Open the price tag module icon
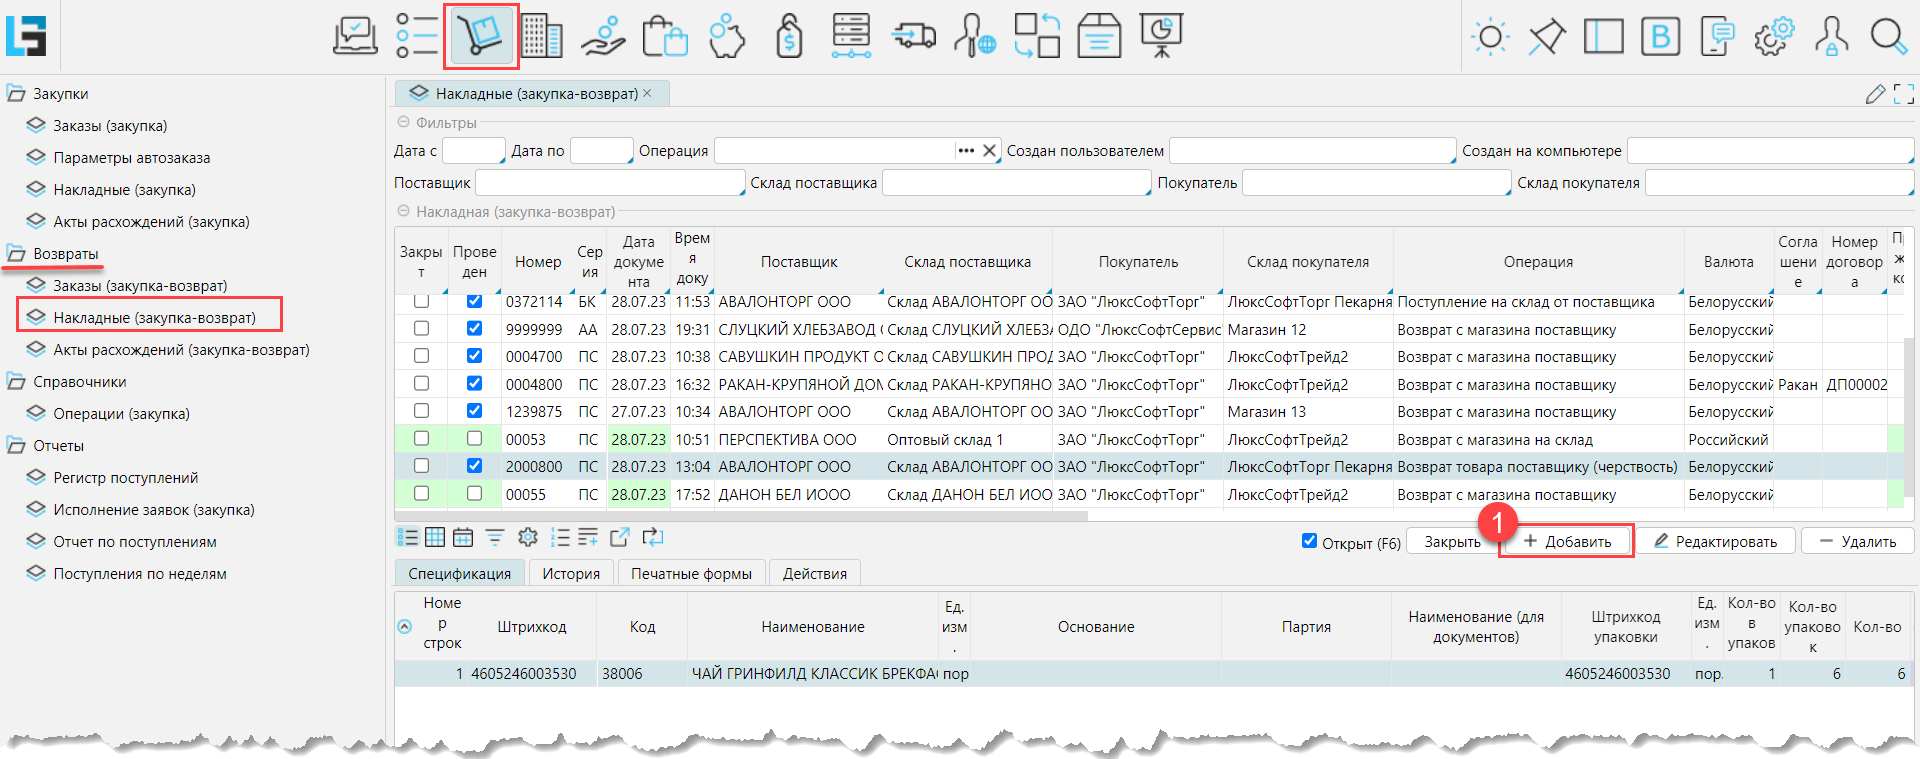 coord(789,37)
